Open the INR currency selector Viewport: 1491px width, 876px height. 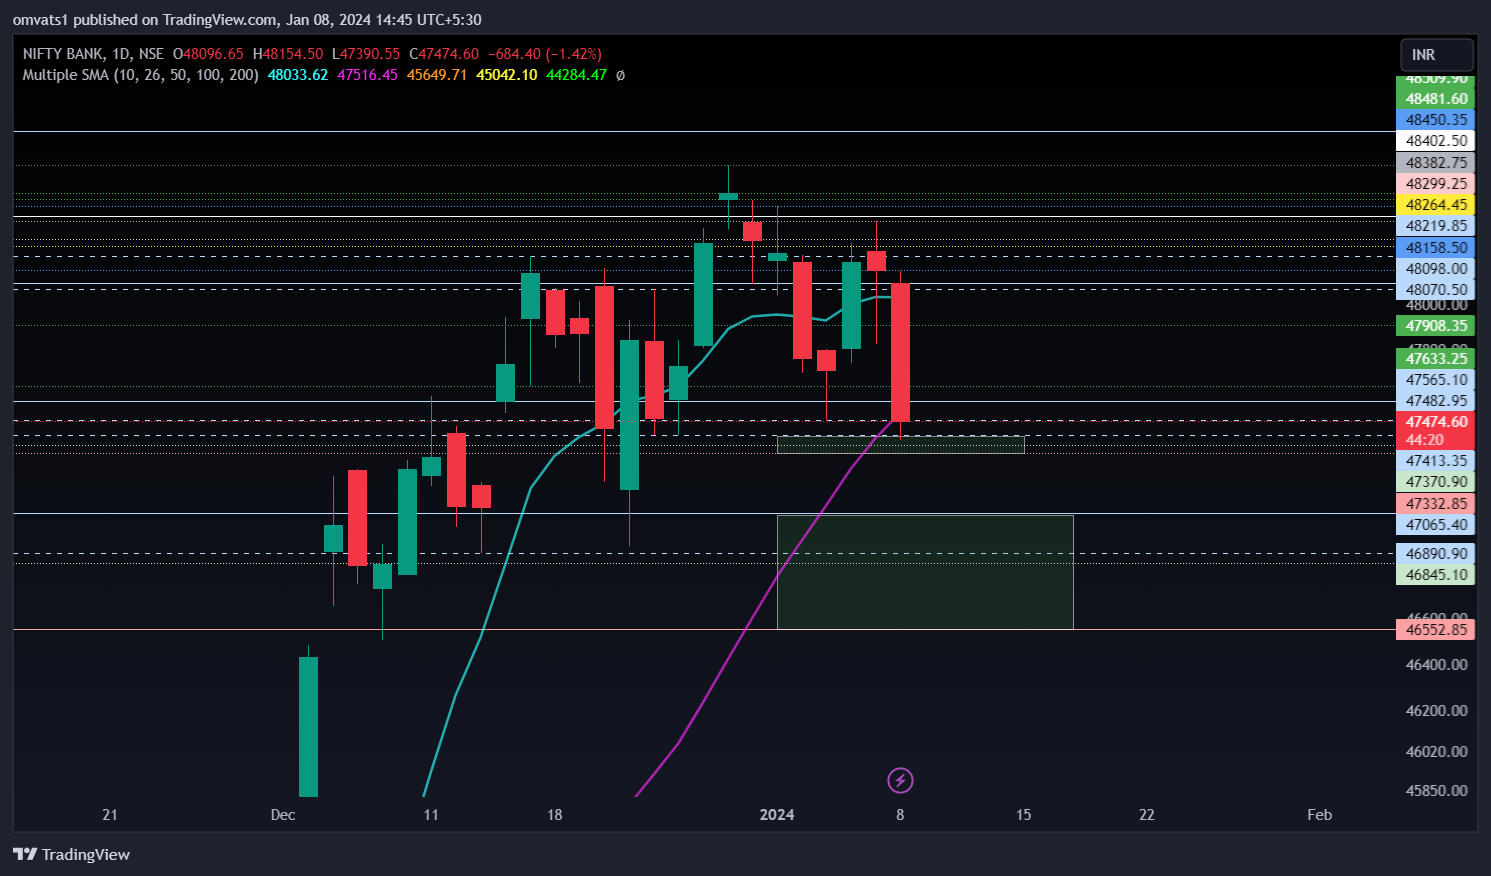[x=1437, y=55]
